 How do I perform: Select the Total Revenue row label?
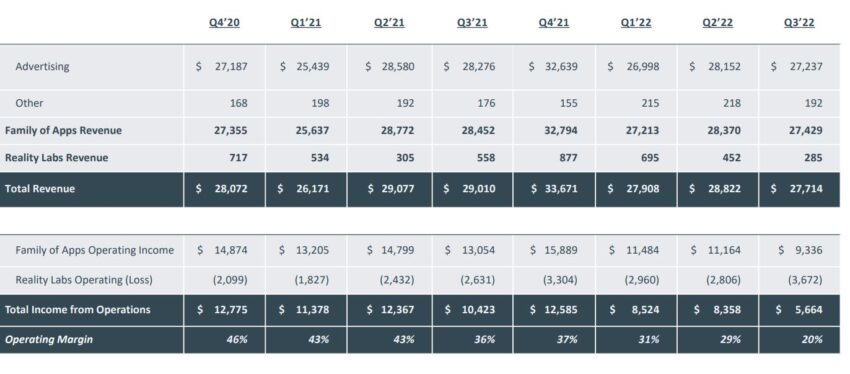[40, 189]
